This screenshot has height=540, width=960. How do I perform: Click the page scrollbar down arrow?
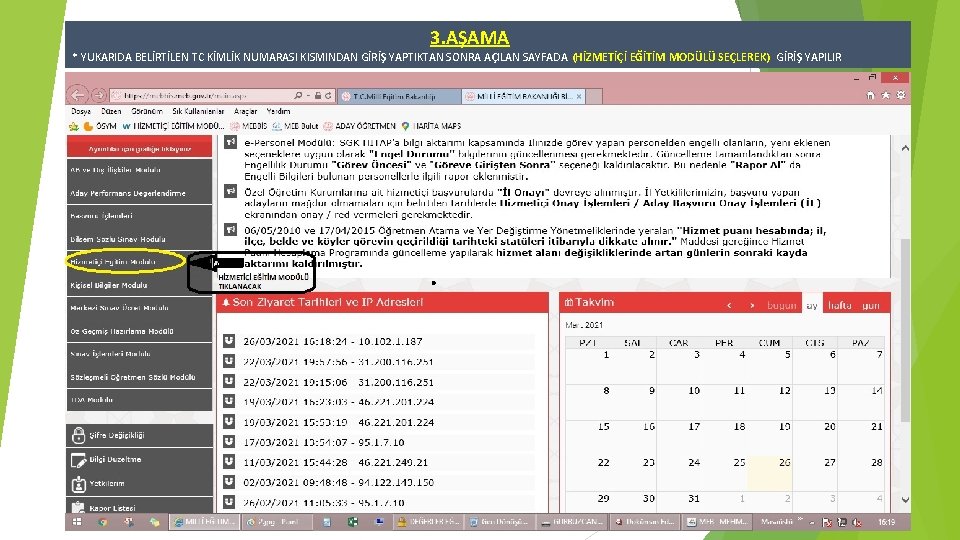click(905, 500)
